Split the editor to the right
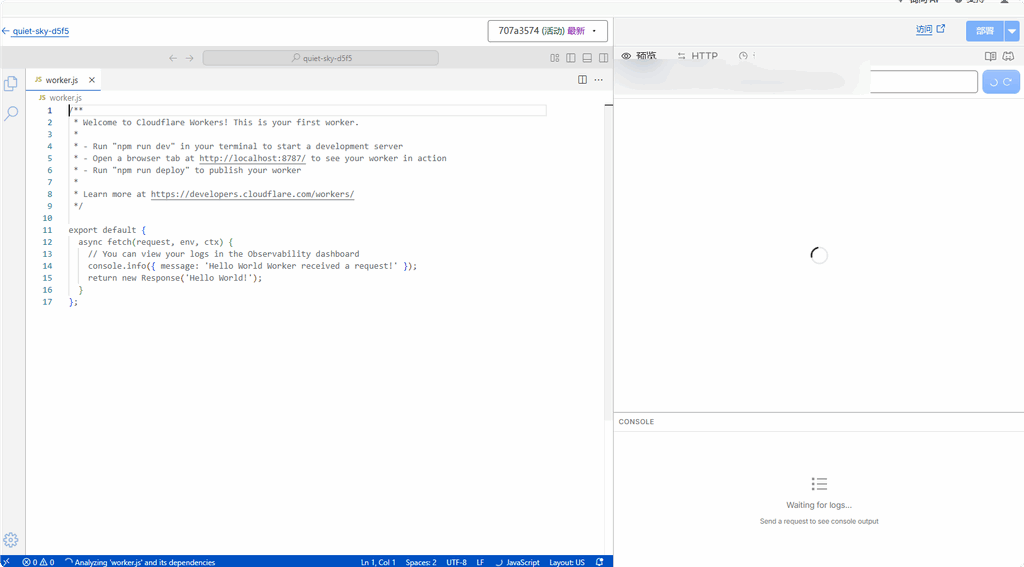This screenshot has width=1024, height=567. [583, 80]
